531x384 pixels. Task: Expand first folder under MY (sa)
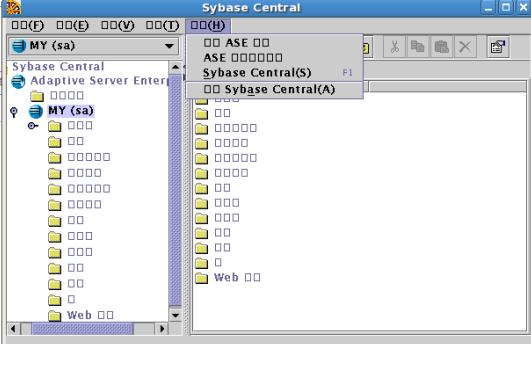click(x=33, y=126)
